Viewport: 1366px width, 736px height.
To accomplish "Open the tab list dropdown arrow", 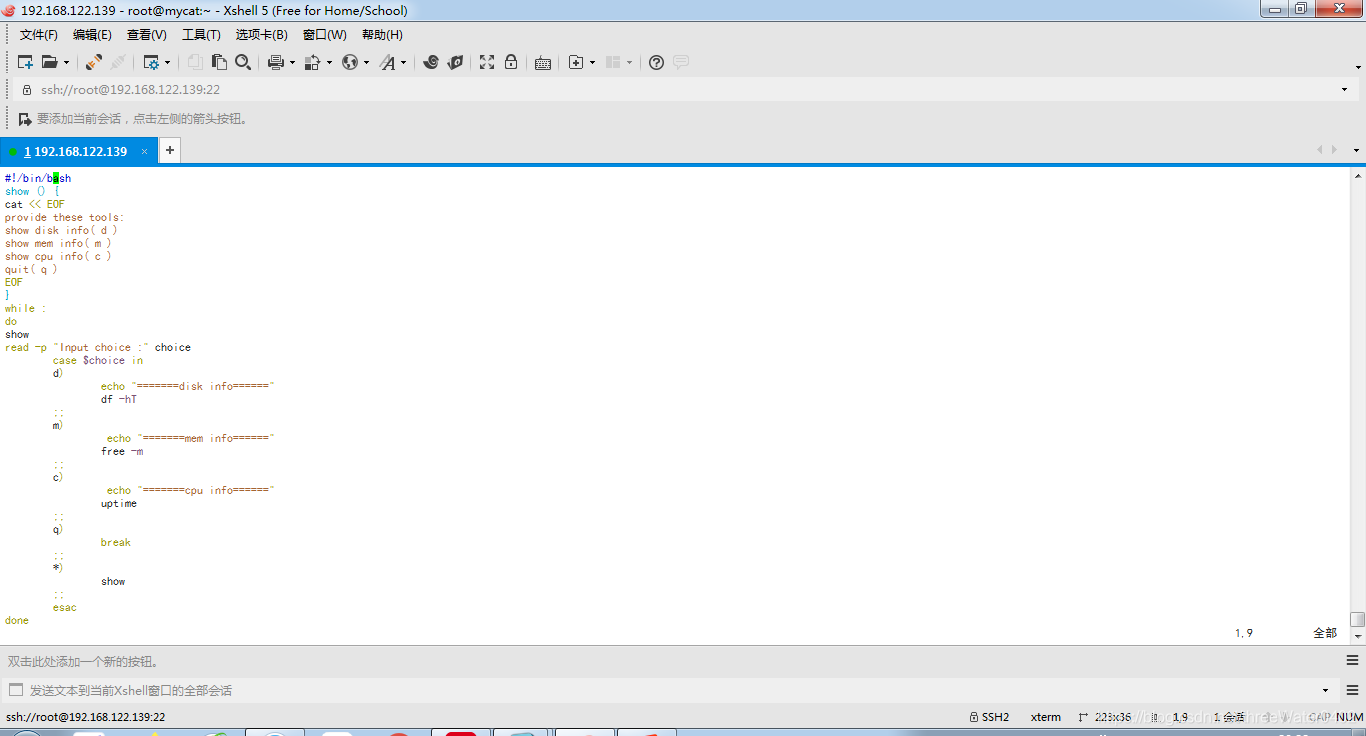I will (1356, 150).
